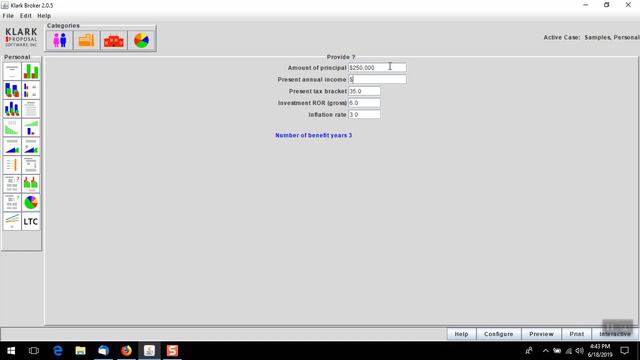Click the Amount of principal field
The width and height of the screenshot is (640, 360).
pyautogui.click(x=377, y=68)
